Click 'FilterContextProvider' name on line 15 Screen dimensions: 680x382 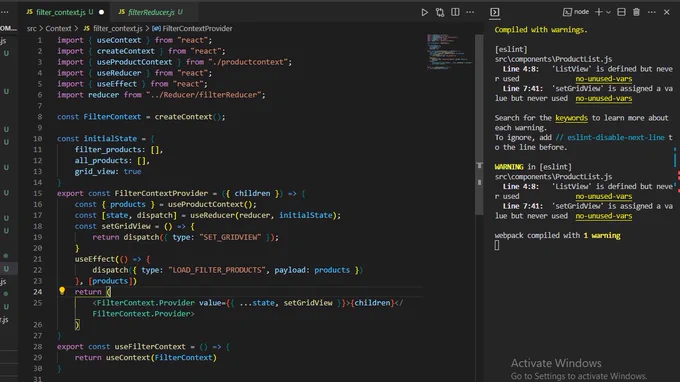[x=161, y=193]
